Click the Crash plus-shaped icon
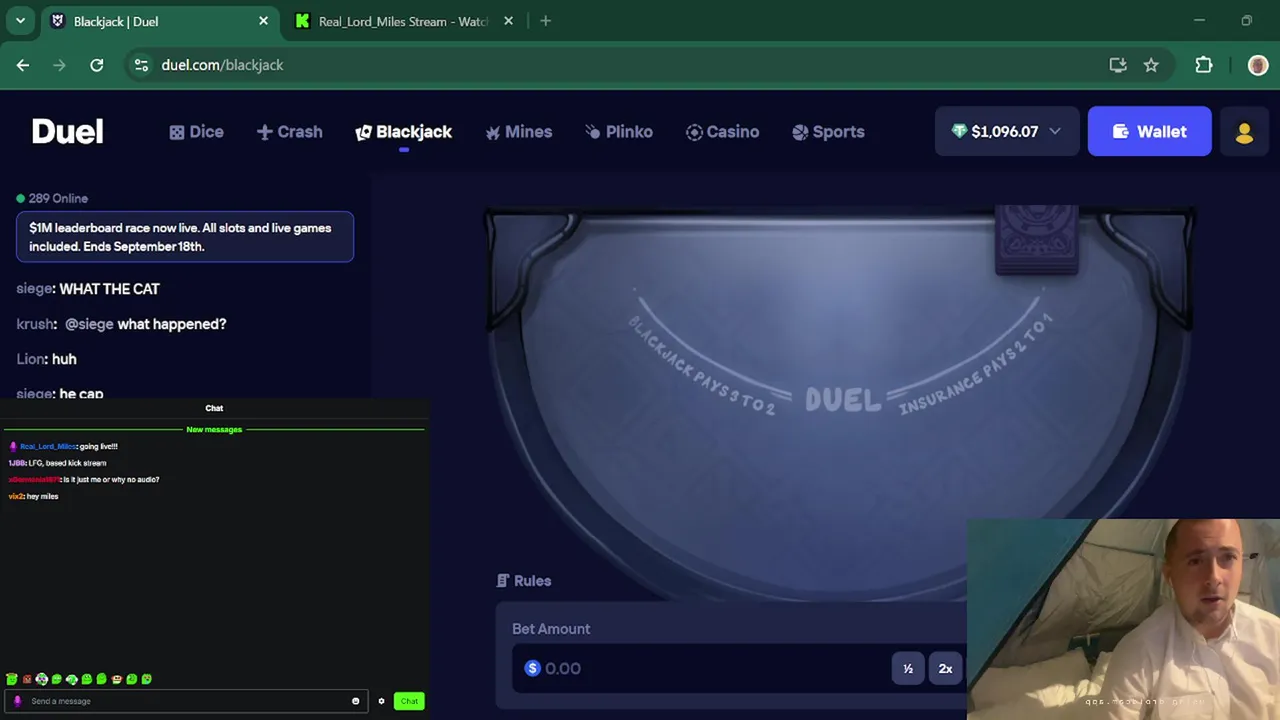Image resolution: width=1280 pixels, height=720 pixels. 264,132
